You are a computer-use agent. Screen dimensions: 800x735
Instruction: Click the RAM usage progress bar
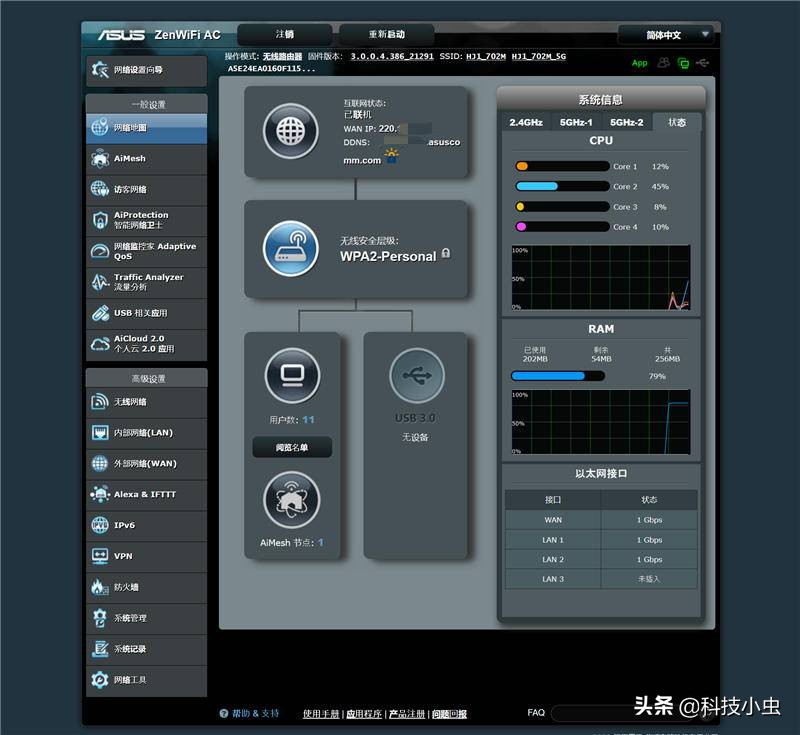(558, 376)
